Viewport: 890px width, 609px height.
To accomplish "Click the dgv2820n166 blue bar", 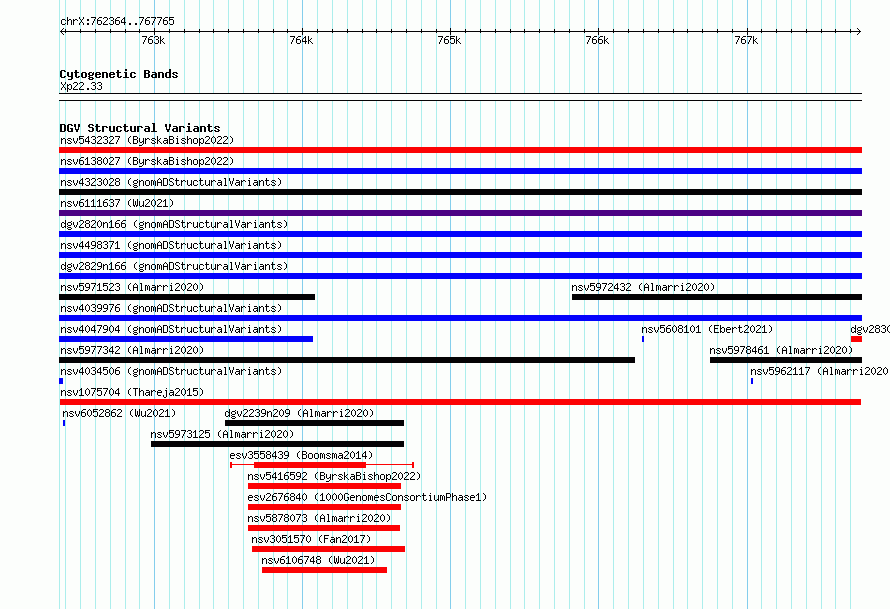I will point(460,234).
